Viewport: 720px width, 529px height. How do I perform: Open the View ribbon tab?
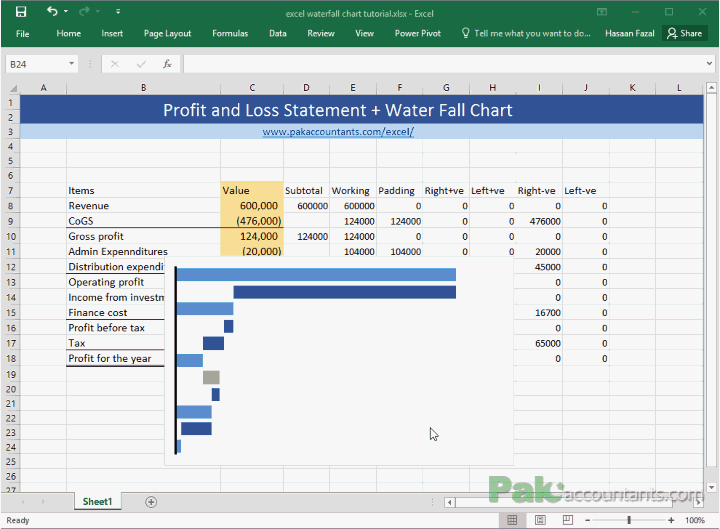point(364,34)
